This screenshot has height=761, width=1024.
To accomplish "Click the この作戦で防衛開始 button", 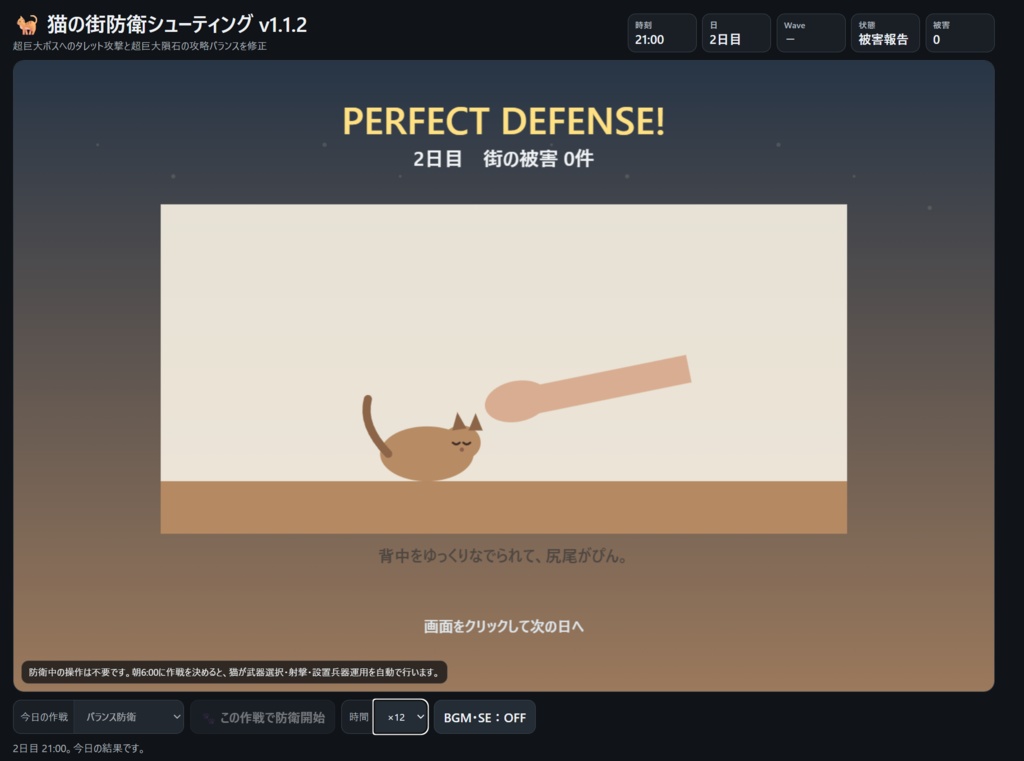I will click(x=263, y=717).
